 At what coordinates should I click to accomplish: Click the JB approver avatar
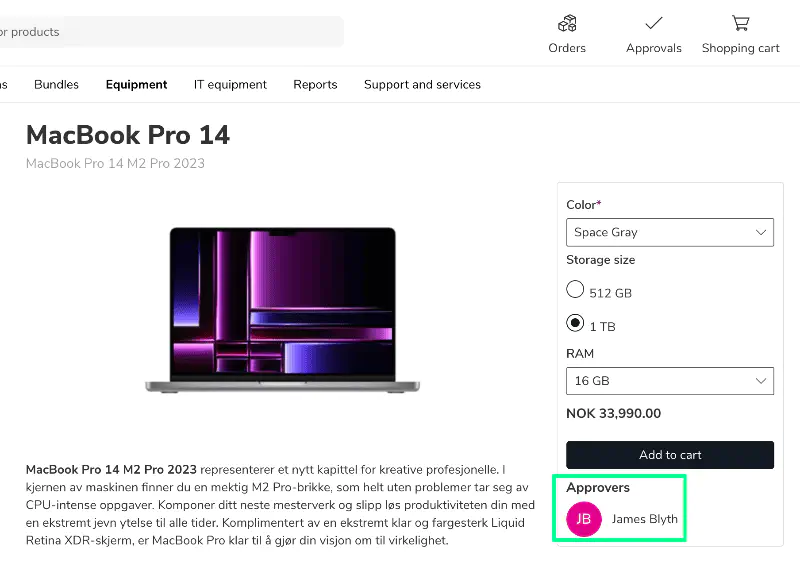click(x=584, y=519)
